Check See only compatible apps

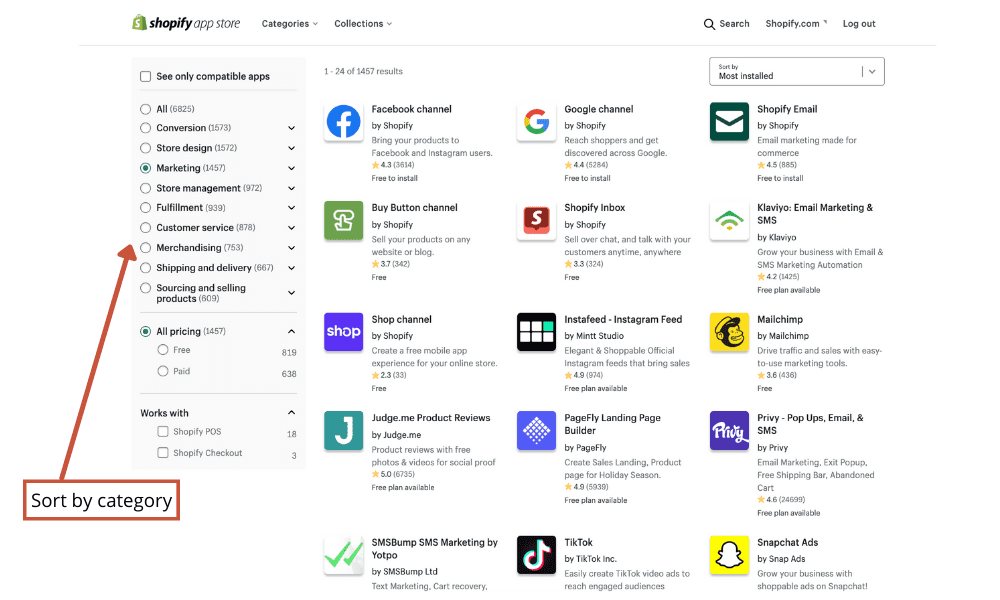tap(145, 77)
